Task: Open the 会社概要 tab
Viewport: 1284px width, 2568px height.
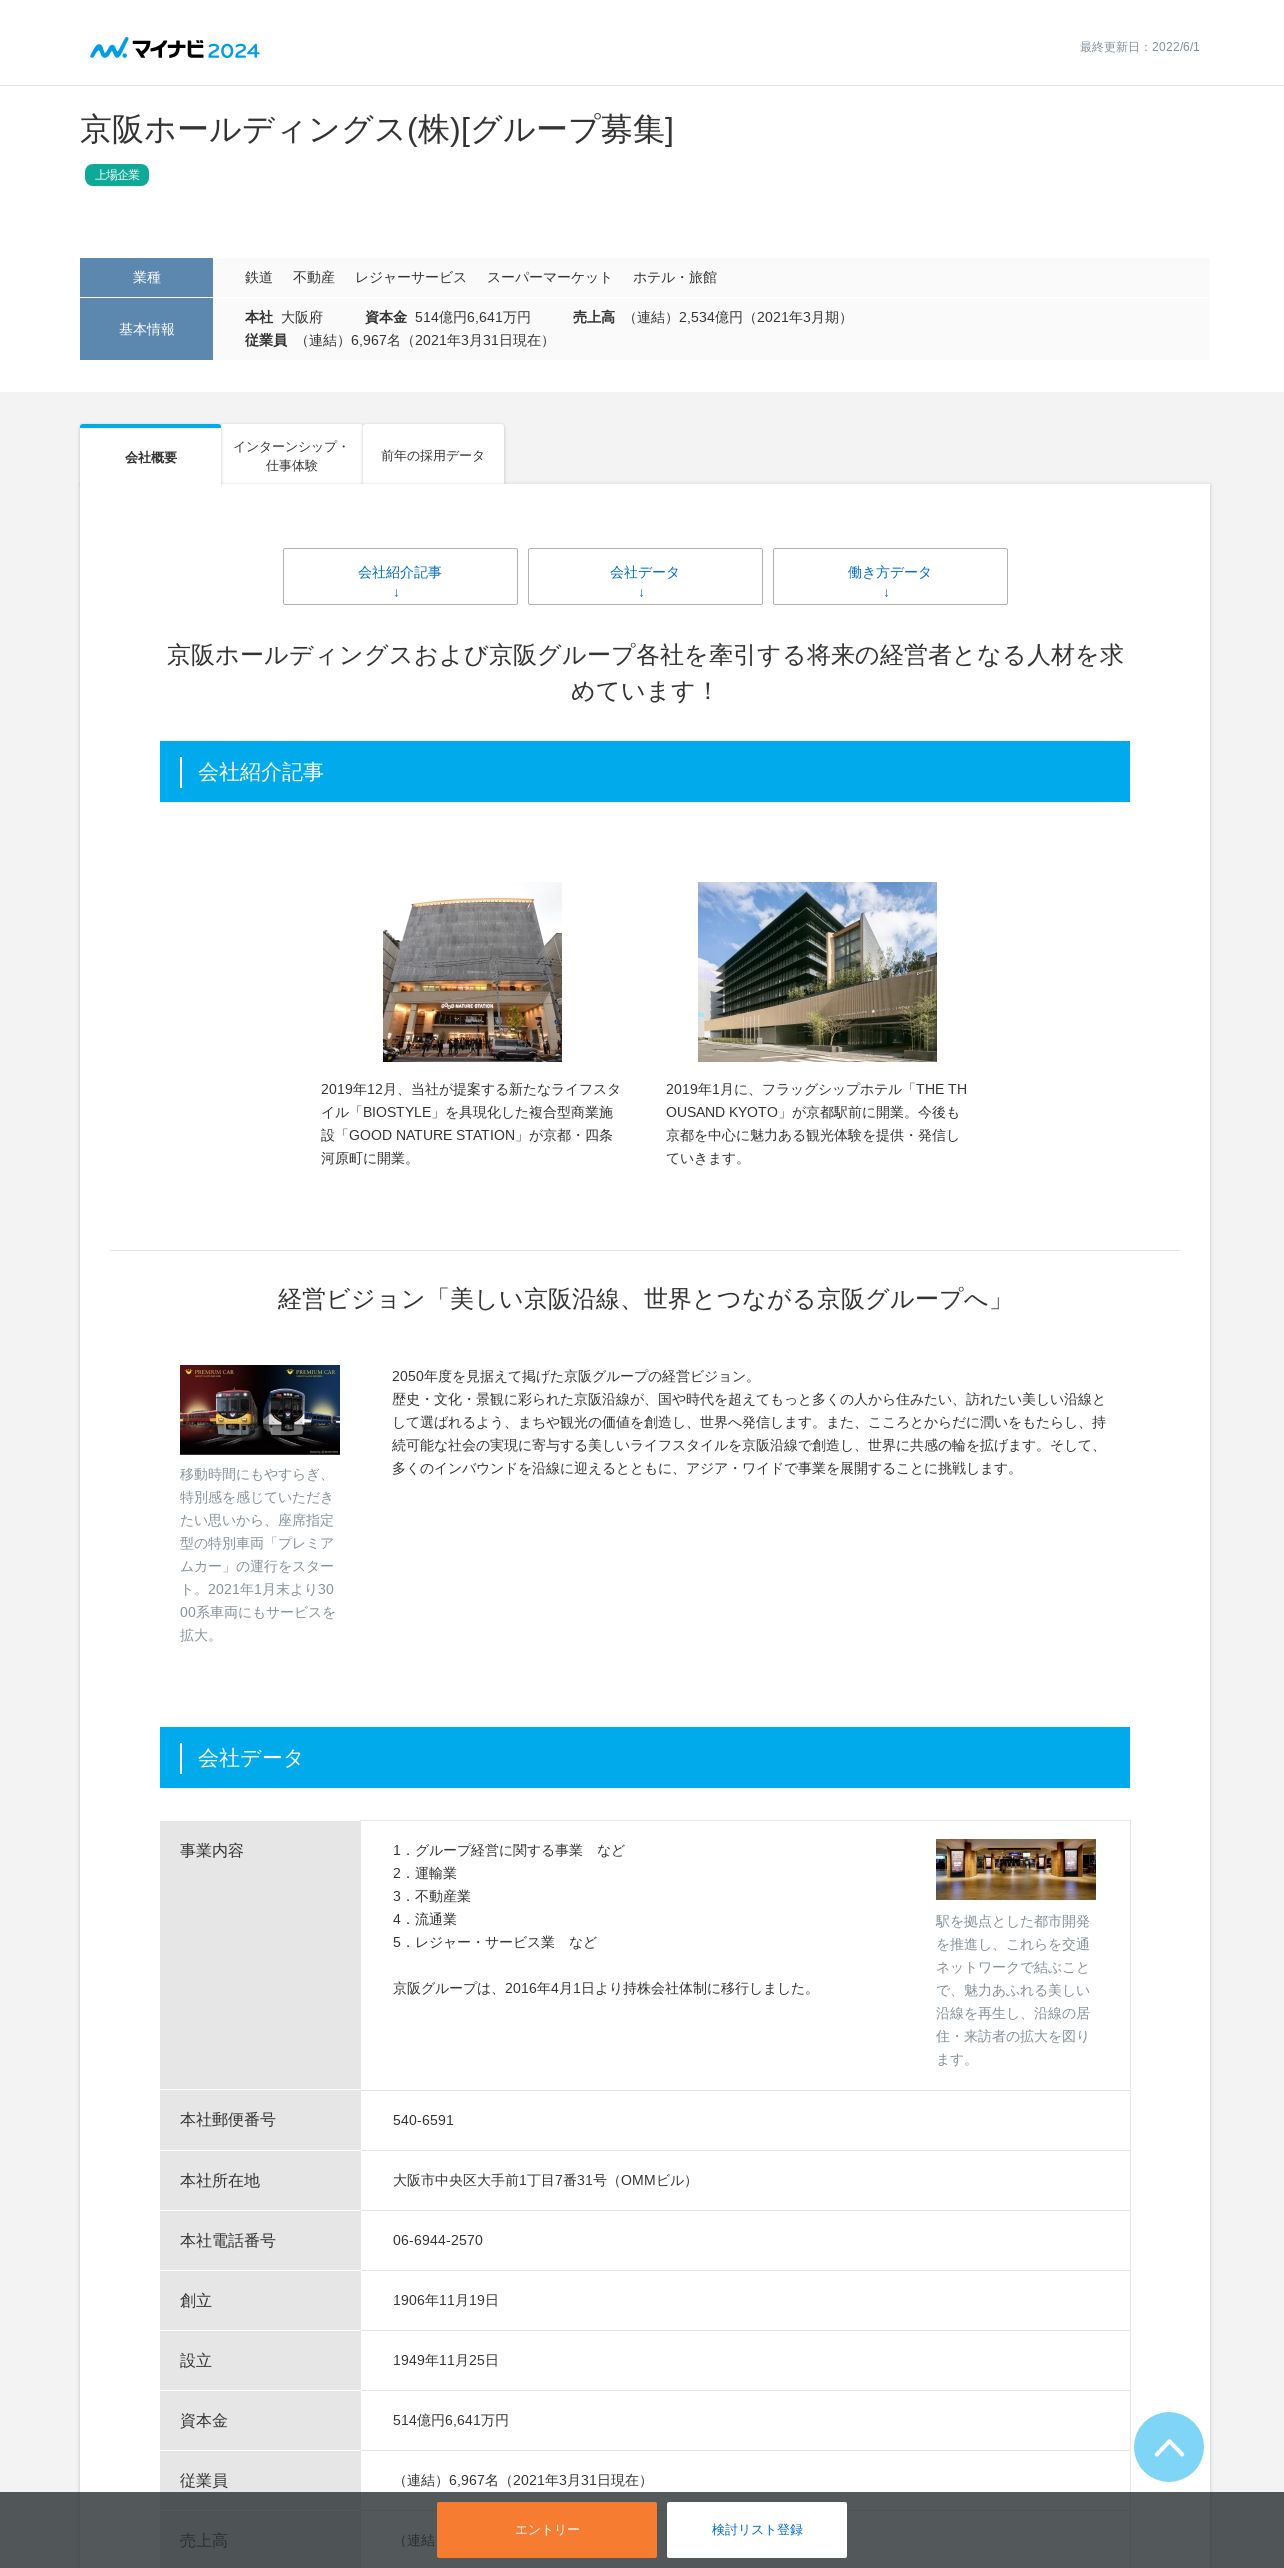Action: tap(151, 456)
